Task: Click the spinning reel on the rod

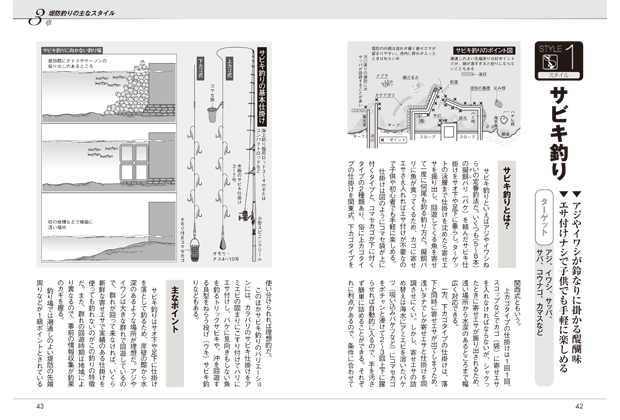Action: coord(246,216)
